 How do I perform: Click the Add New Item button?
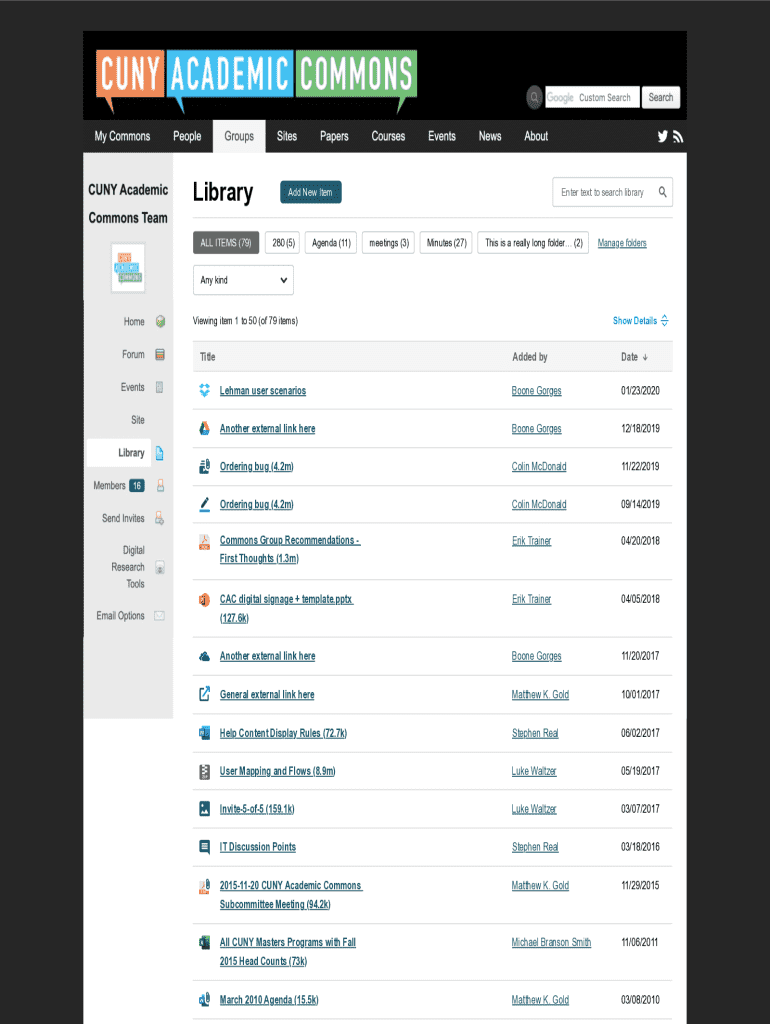tap(310, 192)
